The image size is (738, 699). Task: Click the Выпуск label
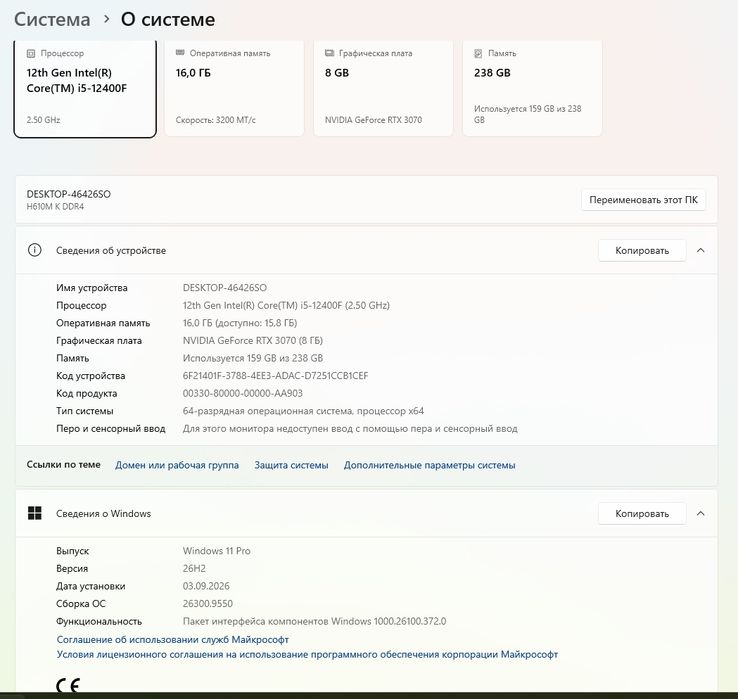72,551
